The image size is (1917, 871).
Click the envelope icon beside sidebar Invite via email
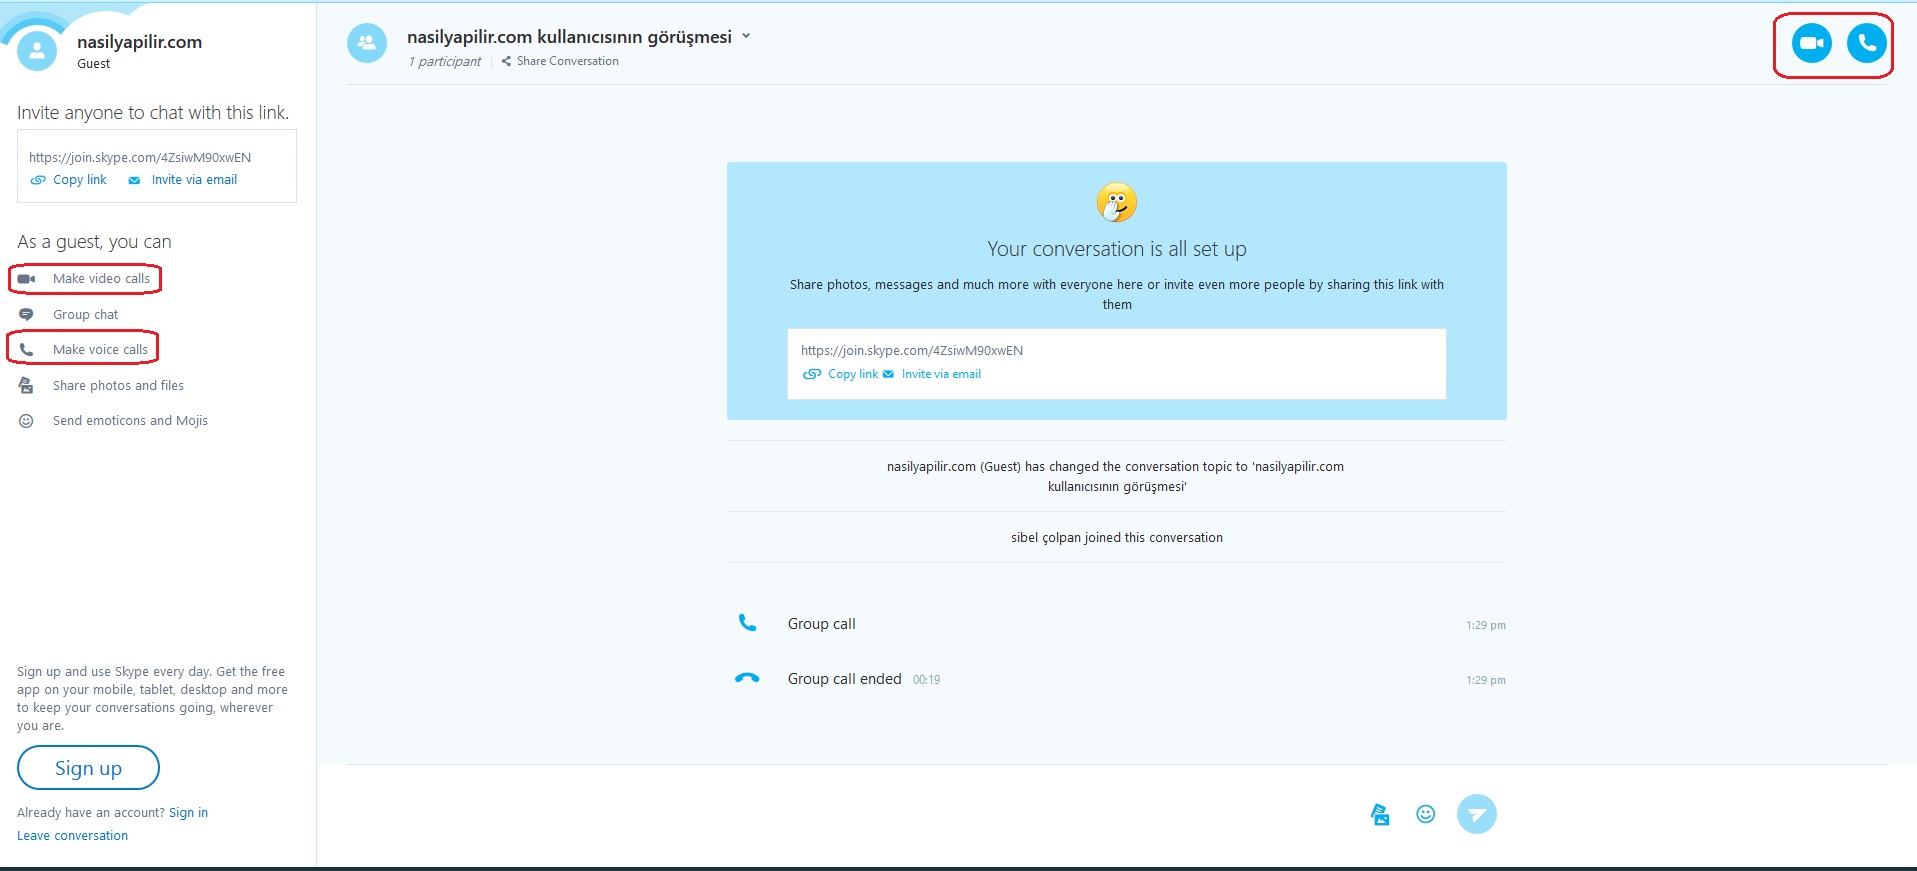[x=134, y=181]
